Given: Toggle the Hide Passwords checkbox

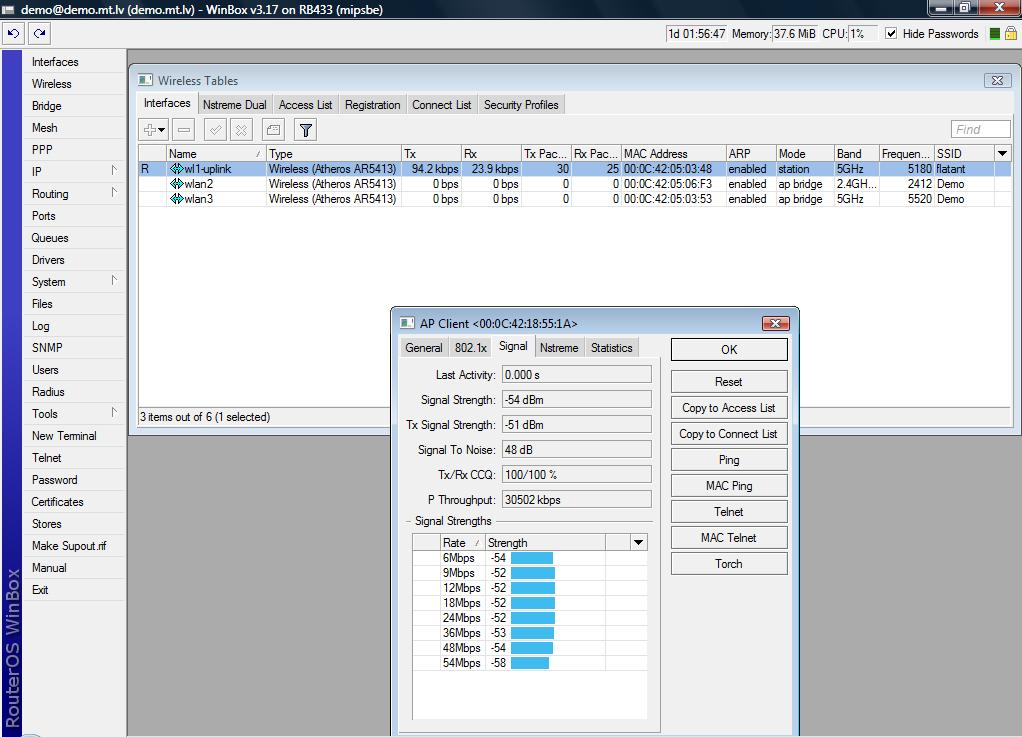Looking at the screenshot, I should pos(891,33).
